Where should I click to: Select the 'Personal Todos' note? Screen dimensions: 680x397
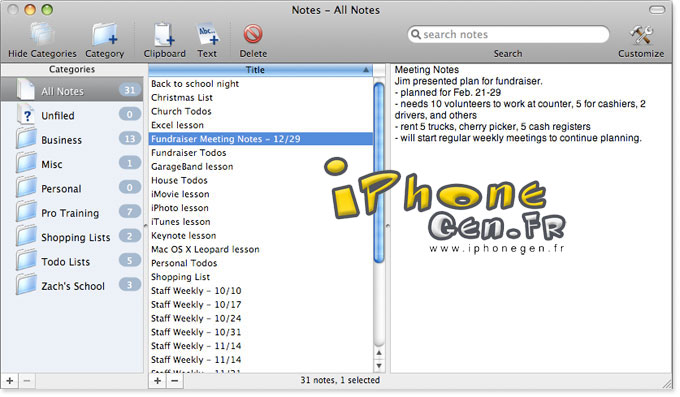(x=260, y=263)
